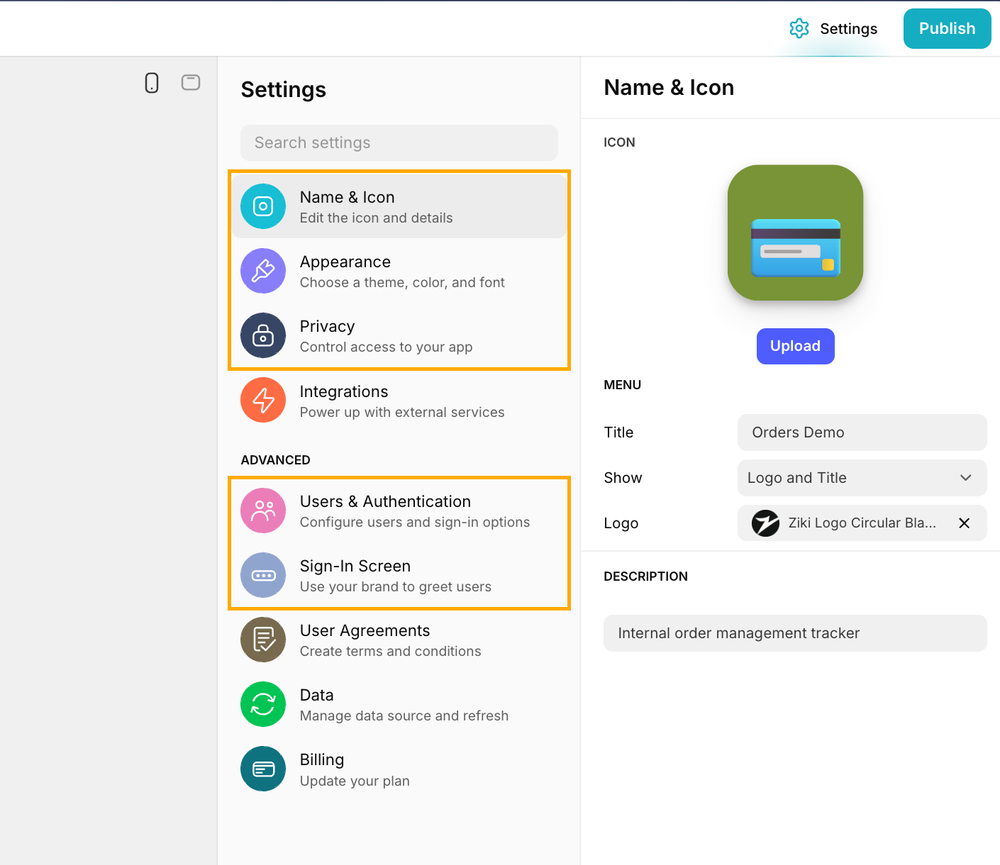Open the Appearance paintbrush icon
This screenshot has width=1000, height=865.
click(262, 271)
